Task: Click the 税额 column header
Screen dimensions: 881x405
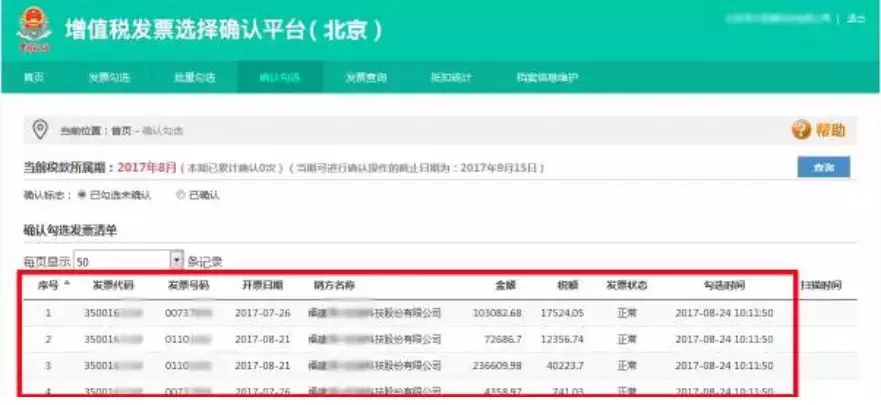Action: pyautogui.click(x=569, y=285)
